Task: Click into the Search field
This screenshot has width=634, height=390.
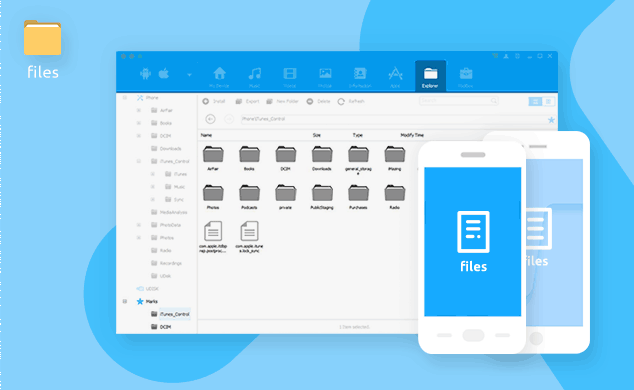Action: click(x=459, y=101)
